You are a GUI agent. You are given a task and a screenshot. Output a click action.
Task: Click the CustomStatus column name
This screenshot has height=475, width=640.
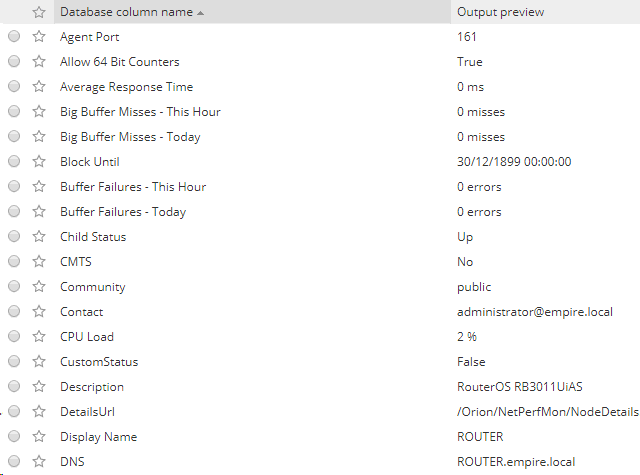point(99,362)
